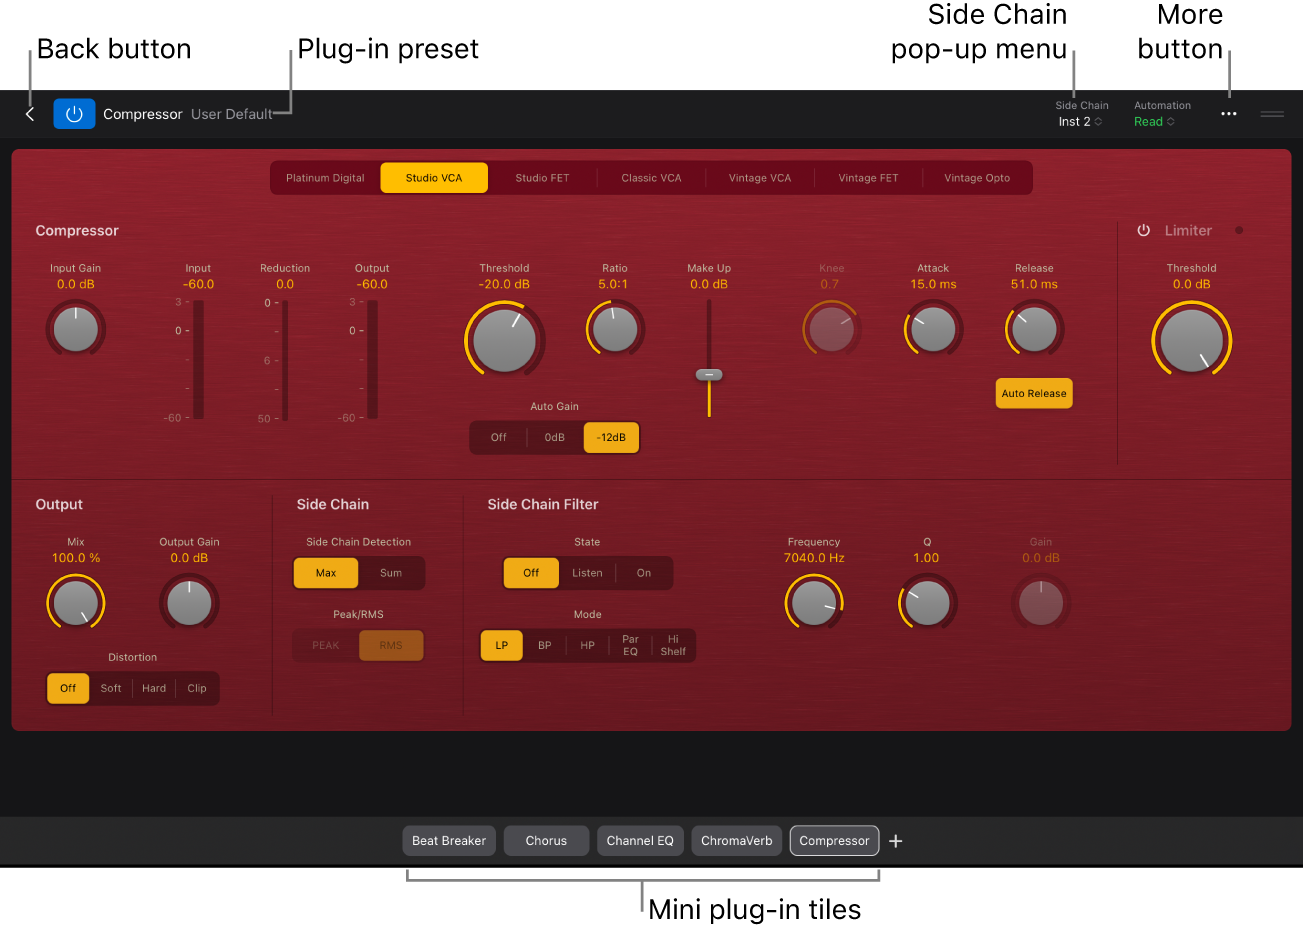Choose Par EQ filter mode

pyautogui.click(x=631, y=645)
